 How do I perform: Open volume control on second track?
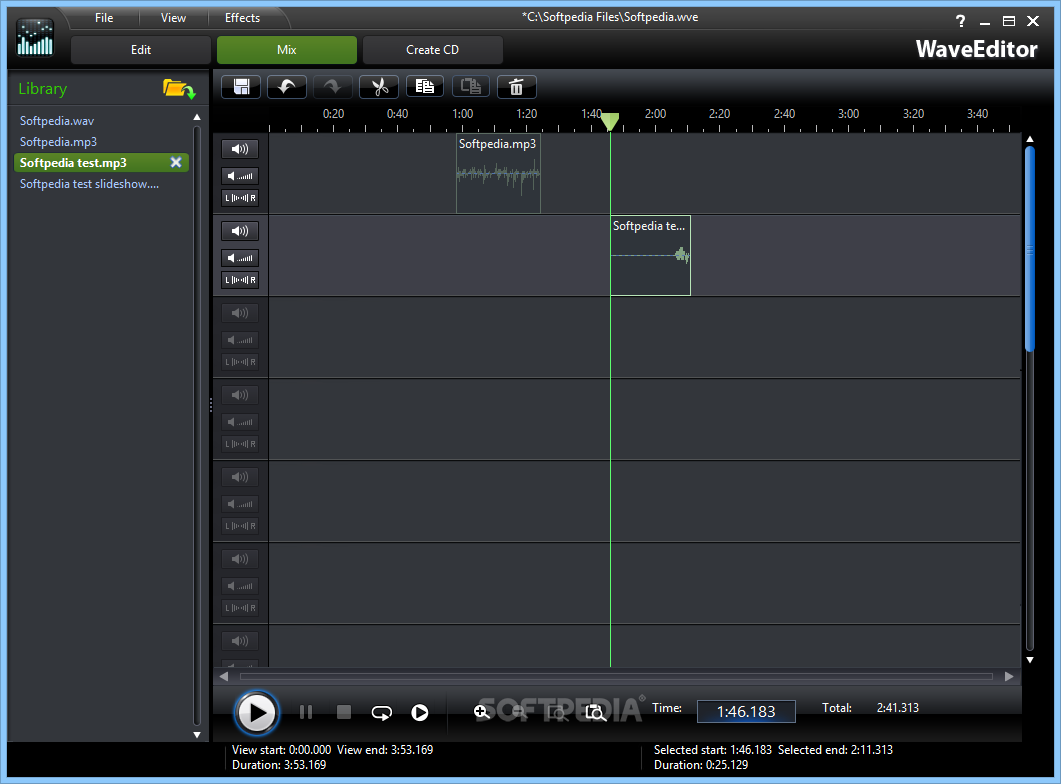click(x=240, y=258)
